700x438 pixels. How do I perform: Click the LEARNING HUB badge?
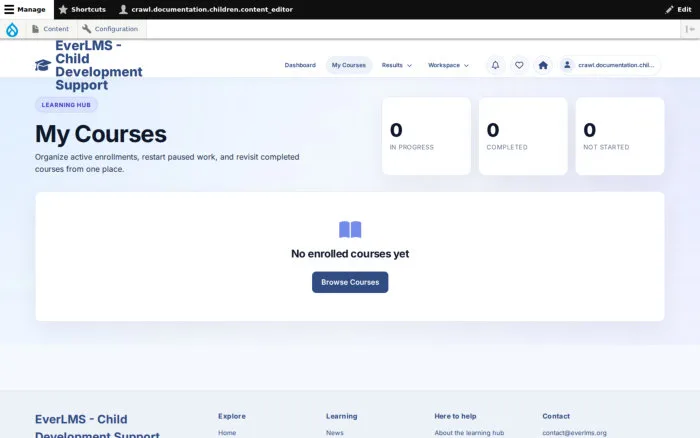point(66,105)
